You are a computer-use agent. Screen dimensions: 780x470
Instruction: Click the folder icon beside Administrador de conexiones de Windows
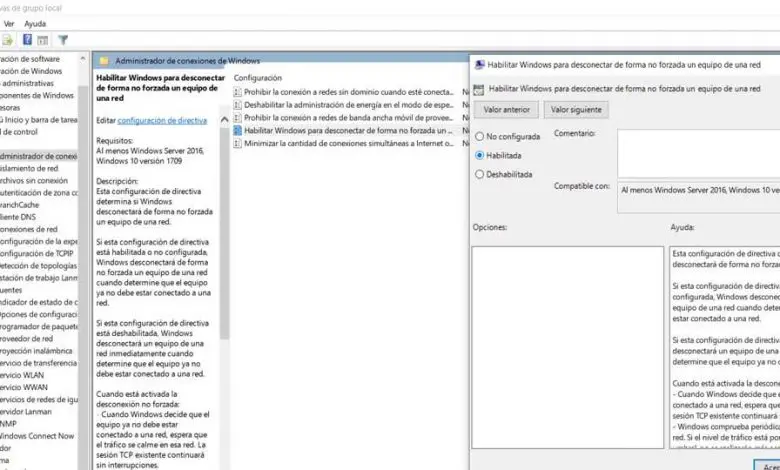click(x=104, y=61)
